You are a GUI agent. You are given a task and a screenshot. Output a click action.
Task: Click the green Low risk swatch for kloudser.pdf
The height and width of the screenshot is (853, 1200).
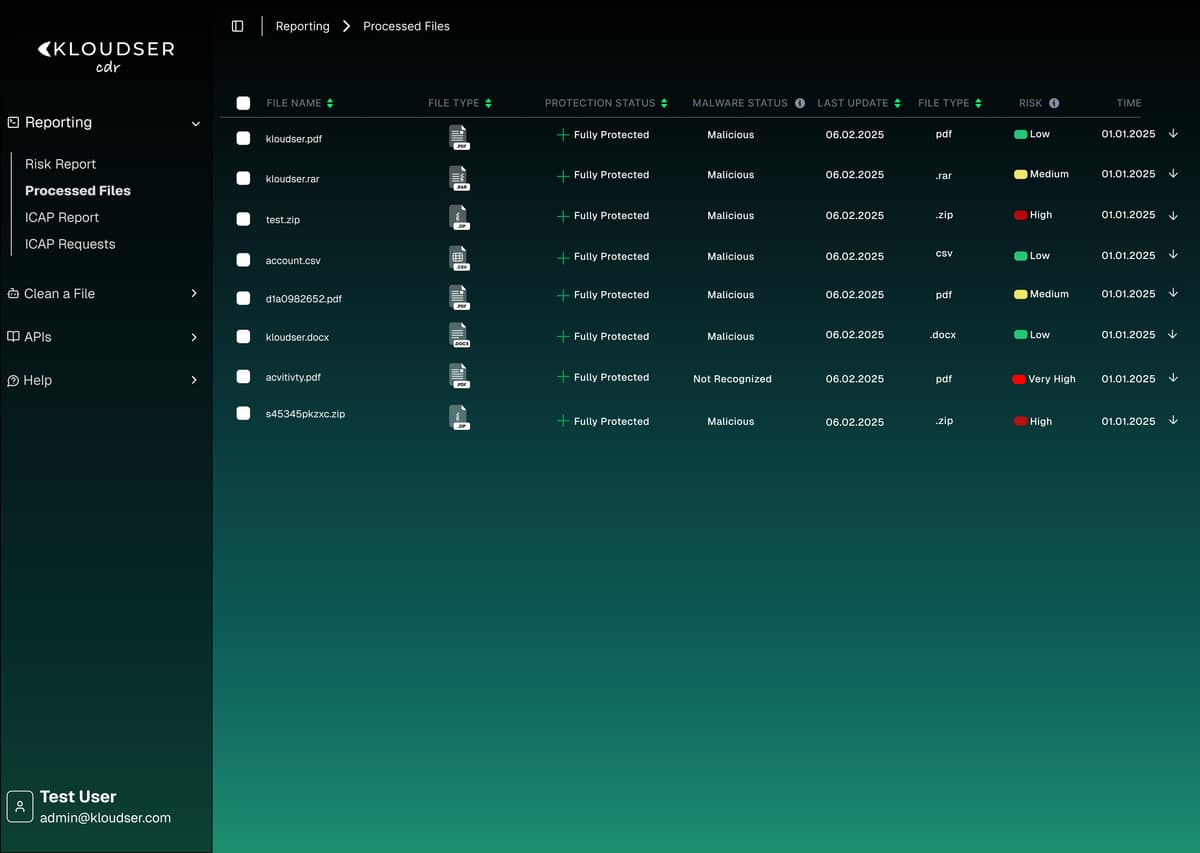(x=1021, y=134)
